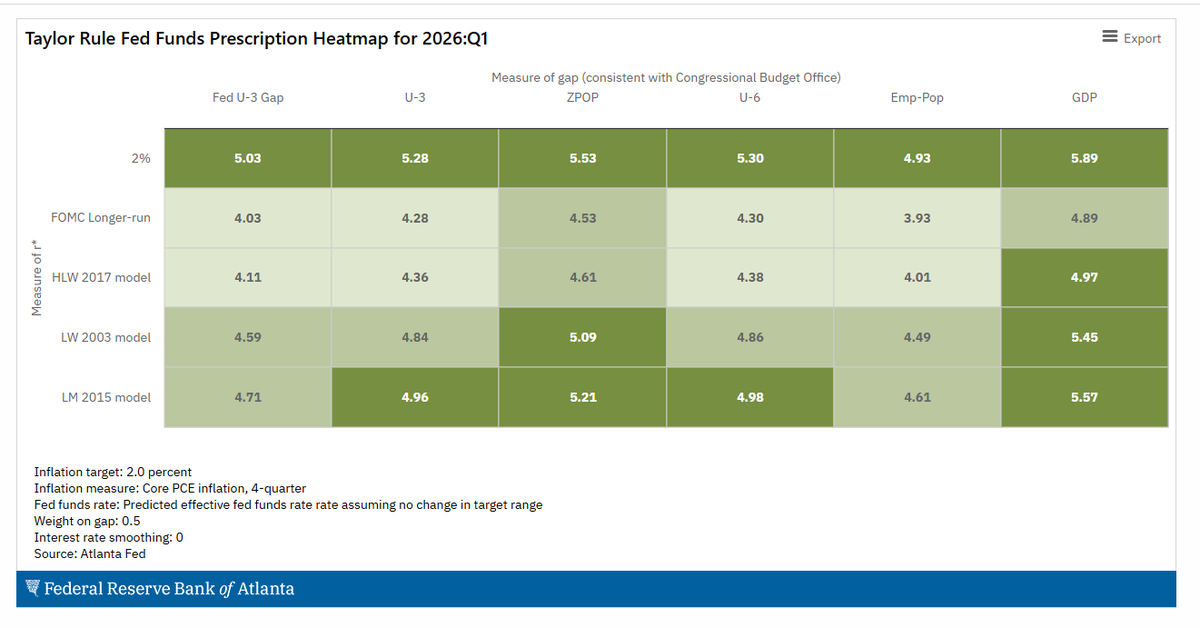
Task: Click the Measure of r* axis label
Action: point(37,277)
